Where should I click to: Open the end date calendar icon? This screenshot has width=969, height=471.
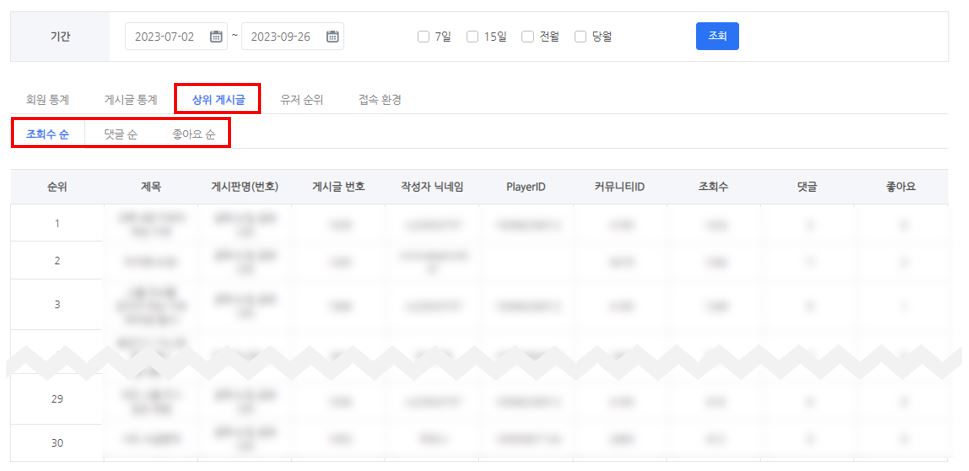tap(332, 36)
